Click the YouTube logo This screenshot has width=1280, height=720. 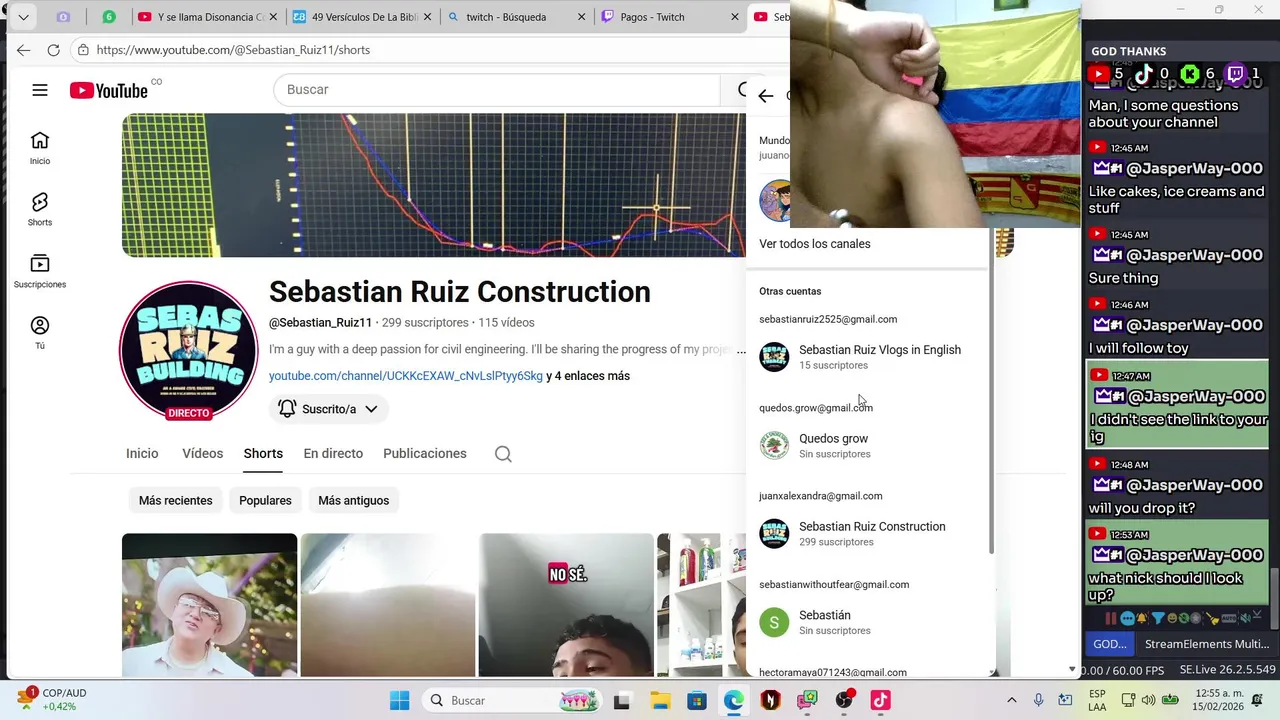[109, 90]
